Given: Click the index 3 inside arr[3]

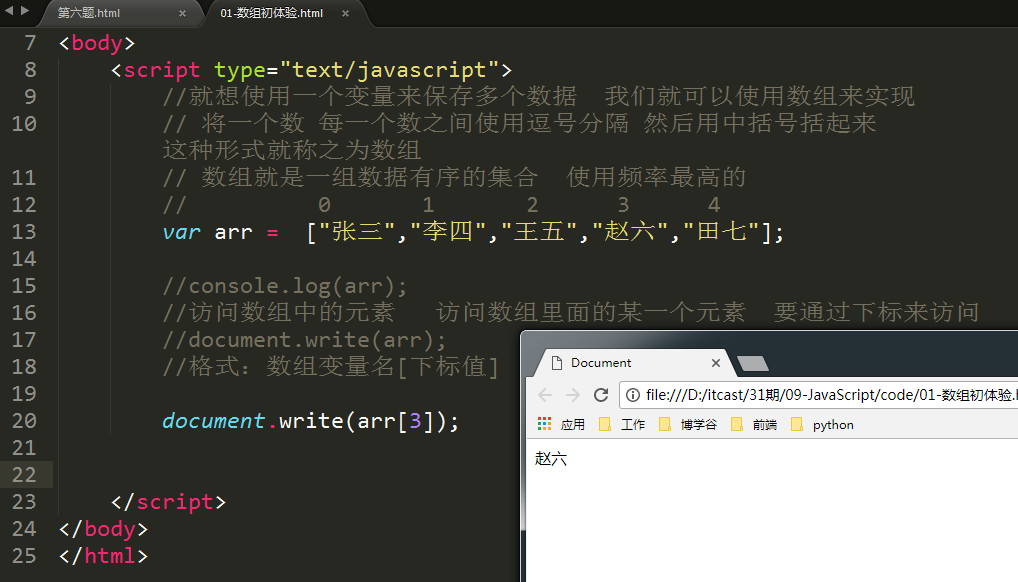Looking at the screenshot, I should pos(415,421).
